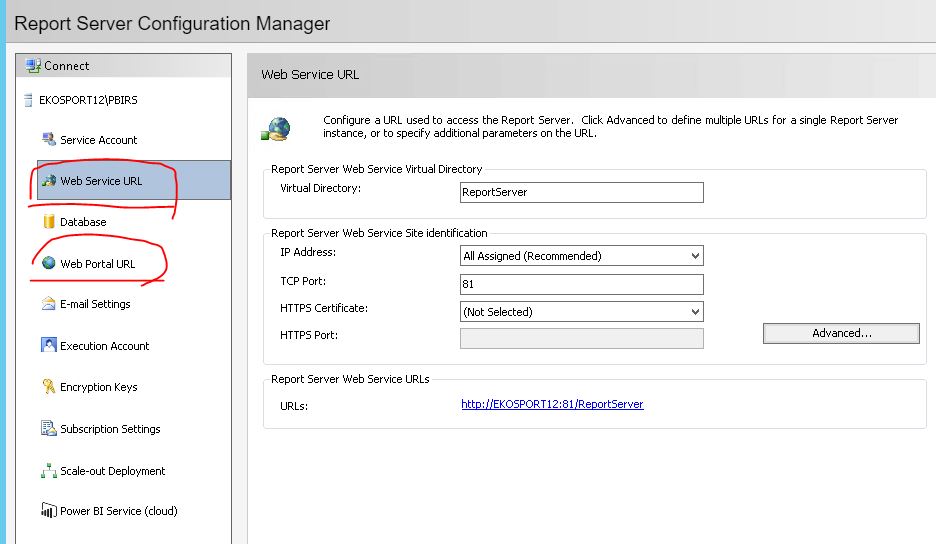Open Power BI Service (cloud) page
Image resolution: width=936 pixels, height=544 pixels.
(x=119, y=511)
